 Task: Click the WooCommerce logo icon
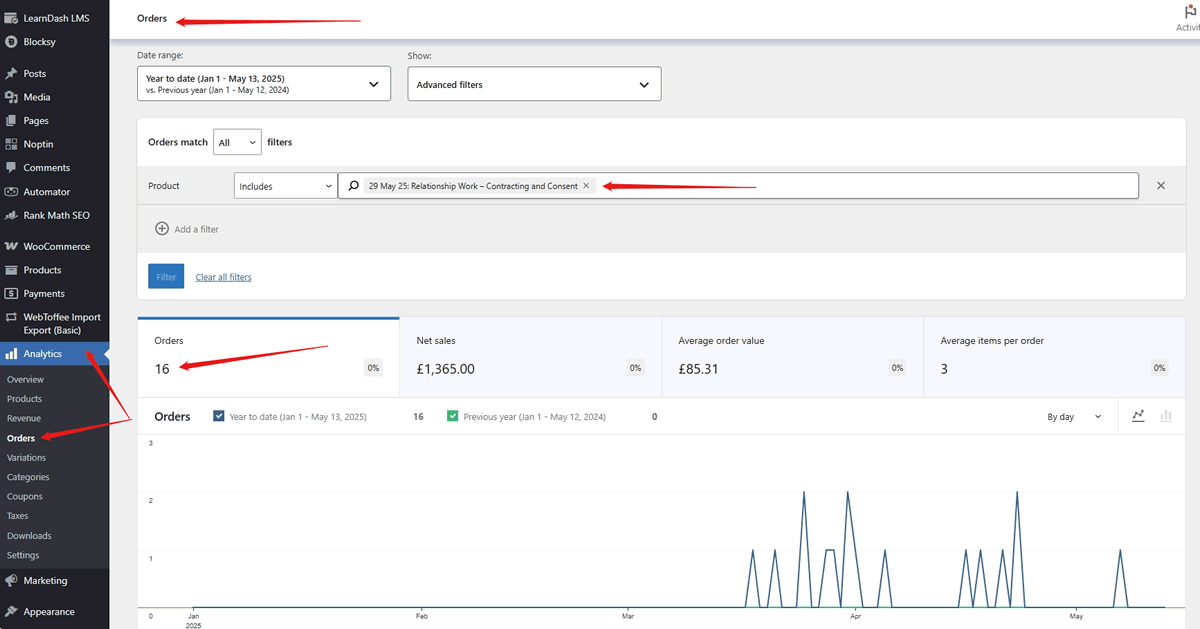coord(11,246)
